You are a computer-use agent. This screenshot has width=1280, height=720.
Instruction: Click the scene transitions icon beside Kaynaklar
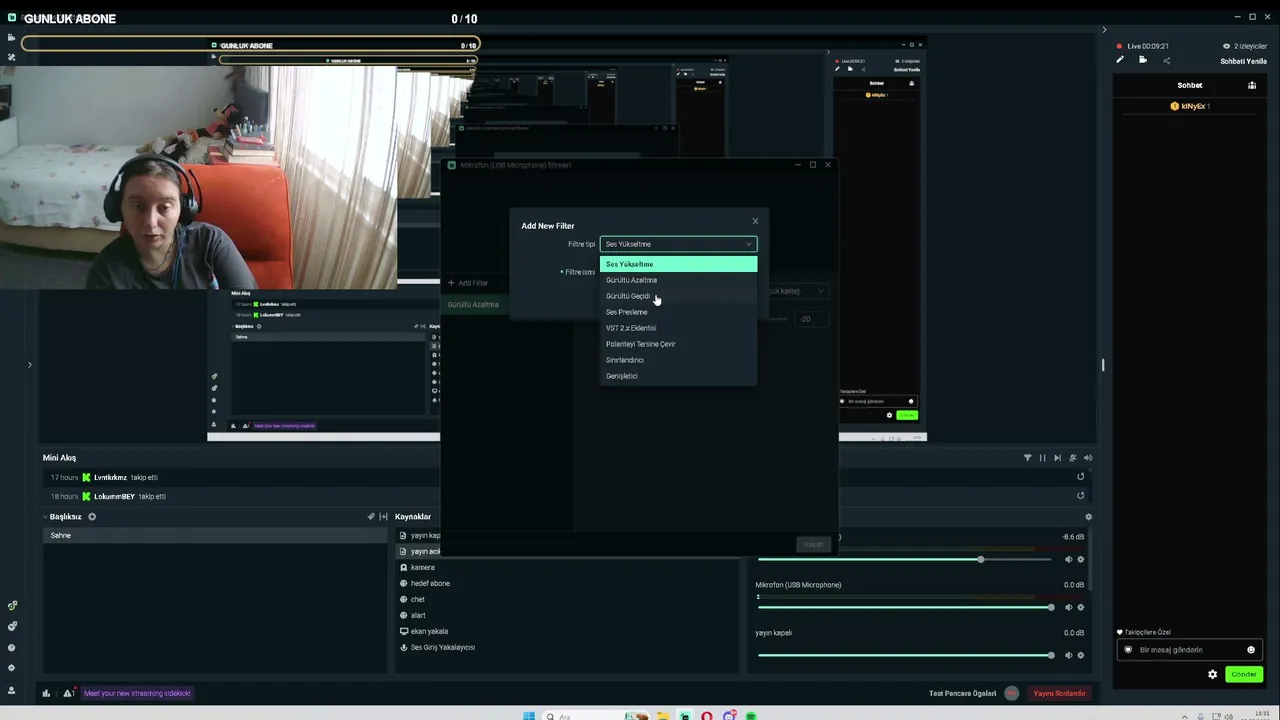pos(383,517)
